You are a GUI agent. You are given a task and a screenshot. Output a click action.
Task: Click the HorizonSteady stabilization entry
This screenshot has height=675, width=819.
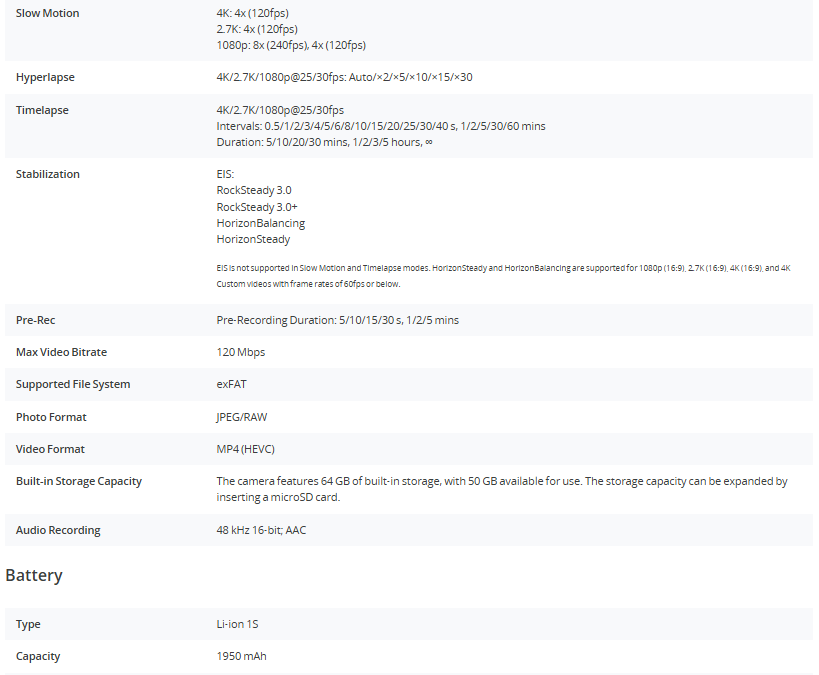(253, 240)
